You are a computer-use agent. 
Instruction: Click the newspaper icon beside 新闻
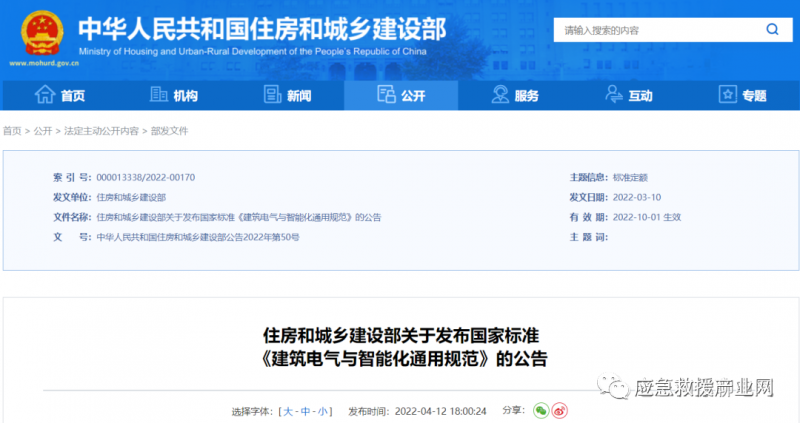point(271,95)
